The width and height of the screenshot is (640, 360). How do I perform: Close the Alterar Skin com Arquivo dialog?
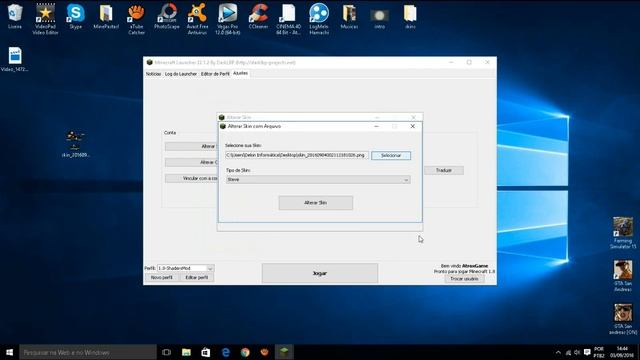(x=413, y=127)
